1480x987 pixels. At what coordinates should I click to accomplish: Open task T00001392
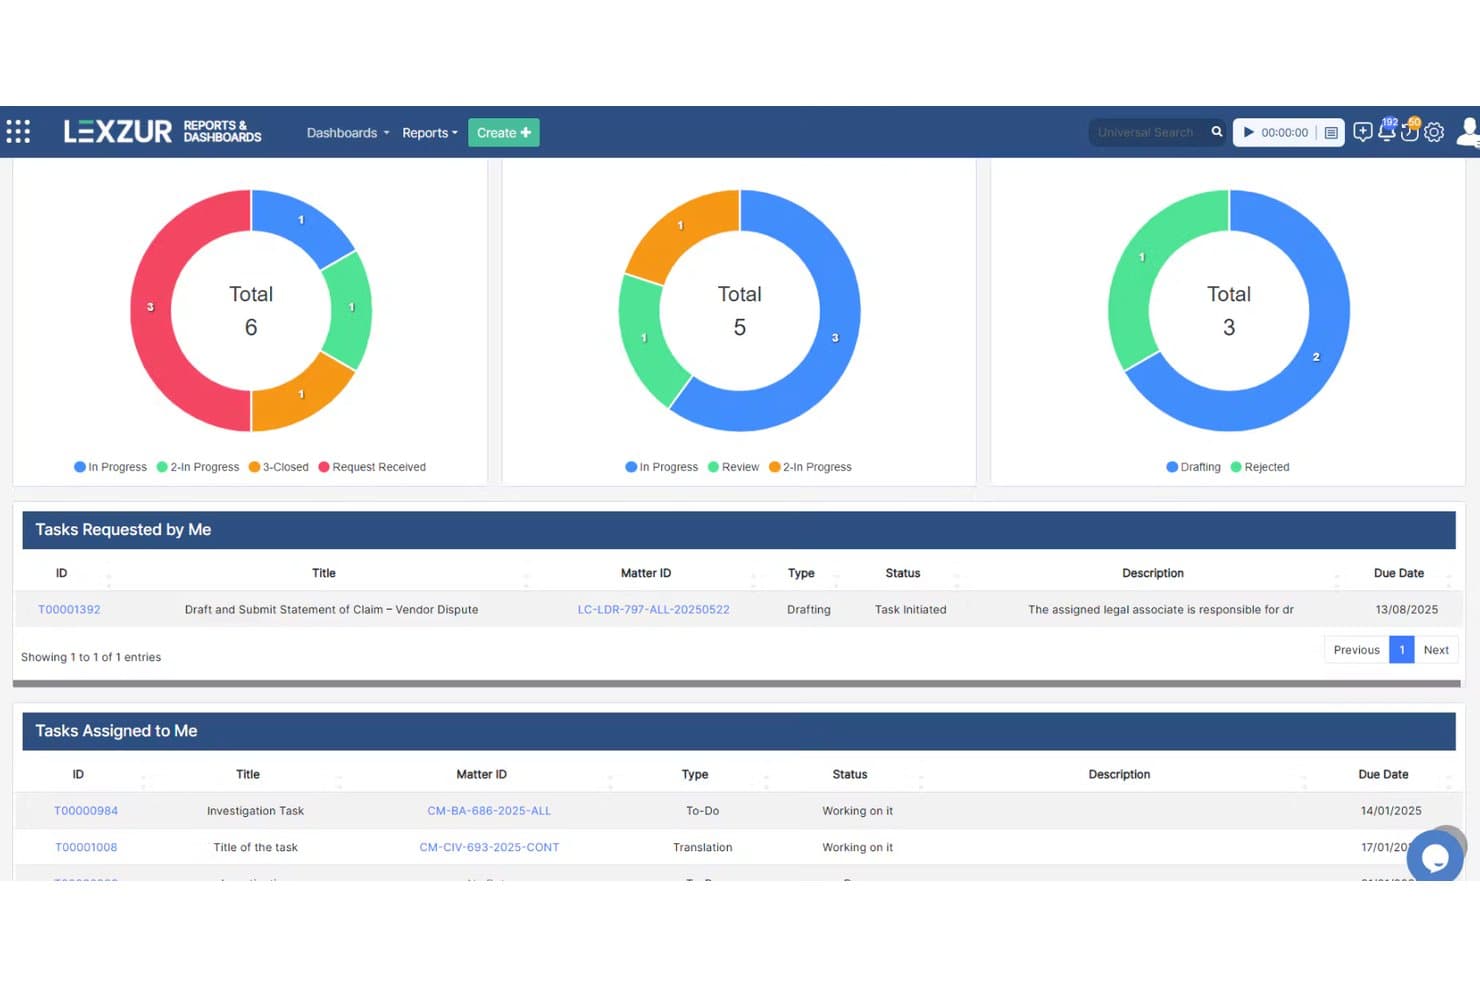pyautogui.click(x=69, y=609)
